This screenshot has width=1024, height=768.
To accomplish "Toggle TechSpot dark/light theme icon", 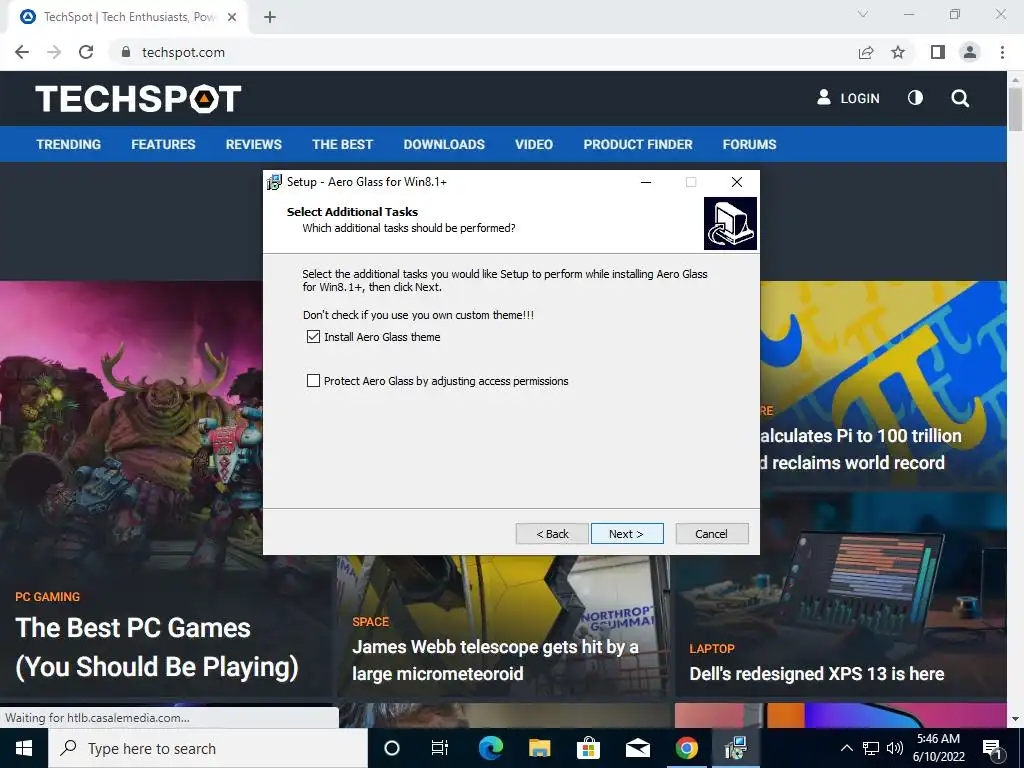I will tap(916, 98).
